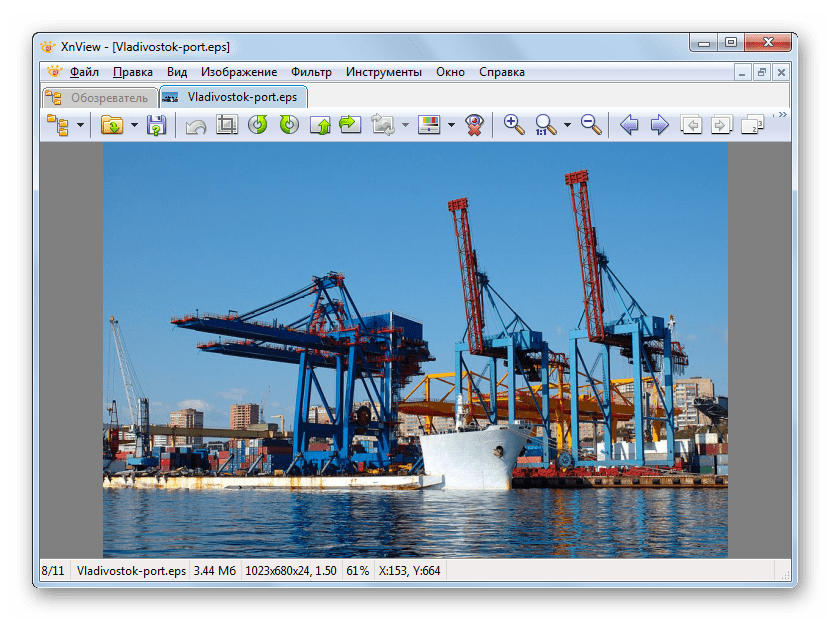The width and height of the screenshot is (831, 621).
Task: Open the Фильтр menu
Action: pyautogui.click(x=311, y=72)
